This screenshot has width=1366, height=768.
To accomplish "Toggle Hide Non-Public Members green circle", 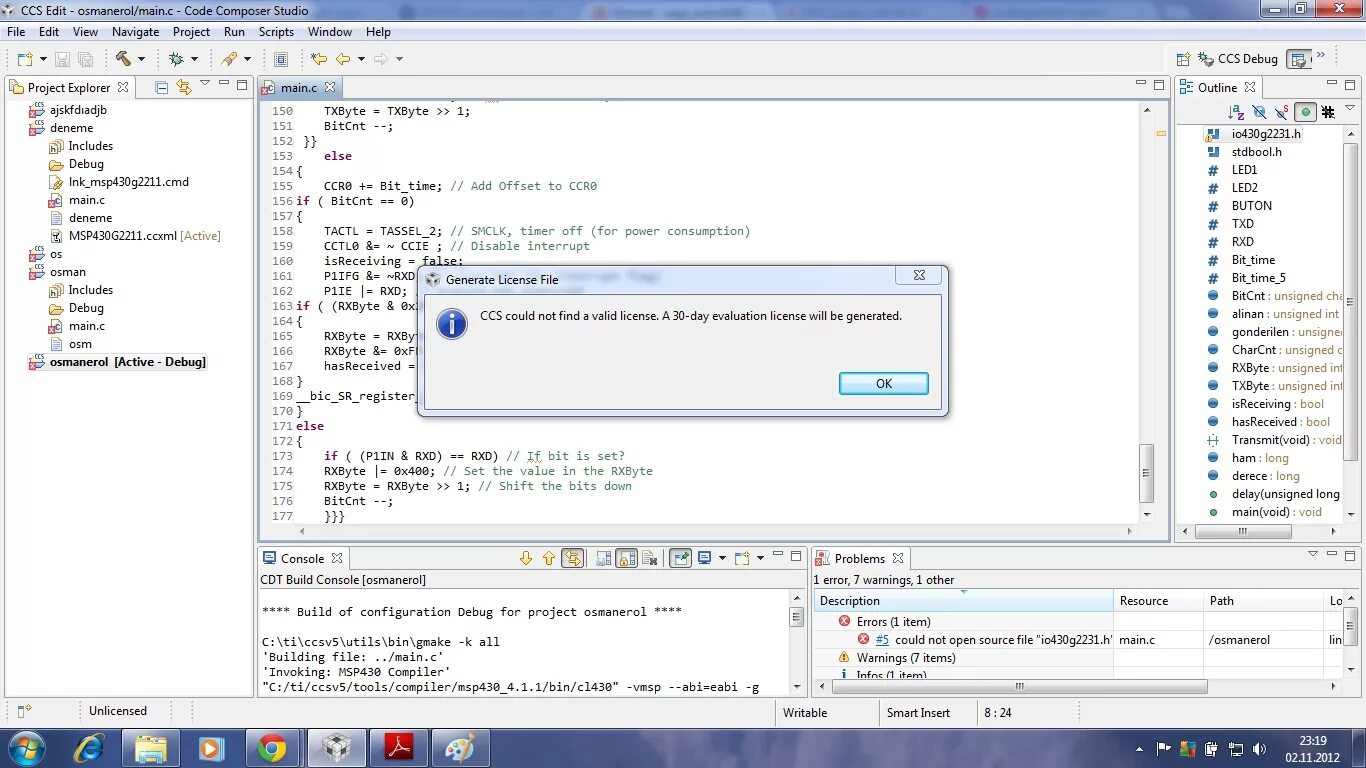I will [1305, 112].
